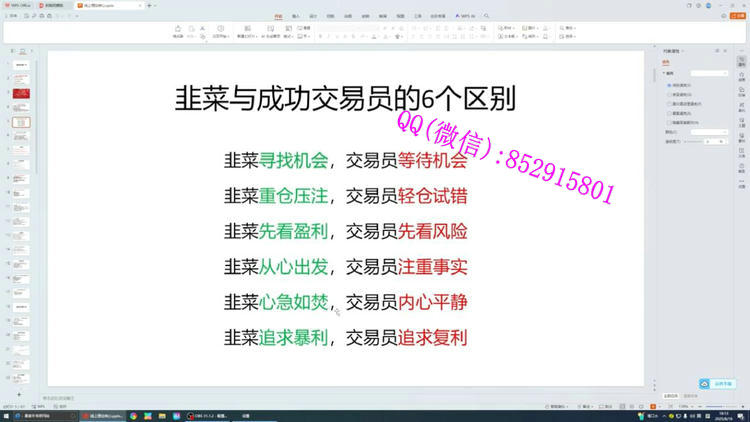Select the red slide thumbnail in the slide panel

20,93
